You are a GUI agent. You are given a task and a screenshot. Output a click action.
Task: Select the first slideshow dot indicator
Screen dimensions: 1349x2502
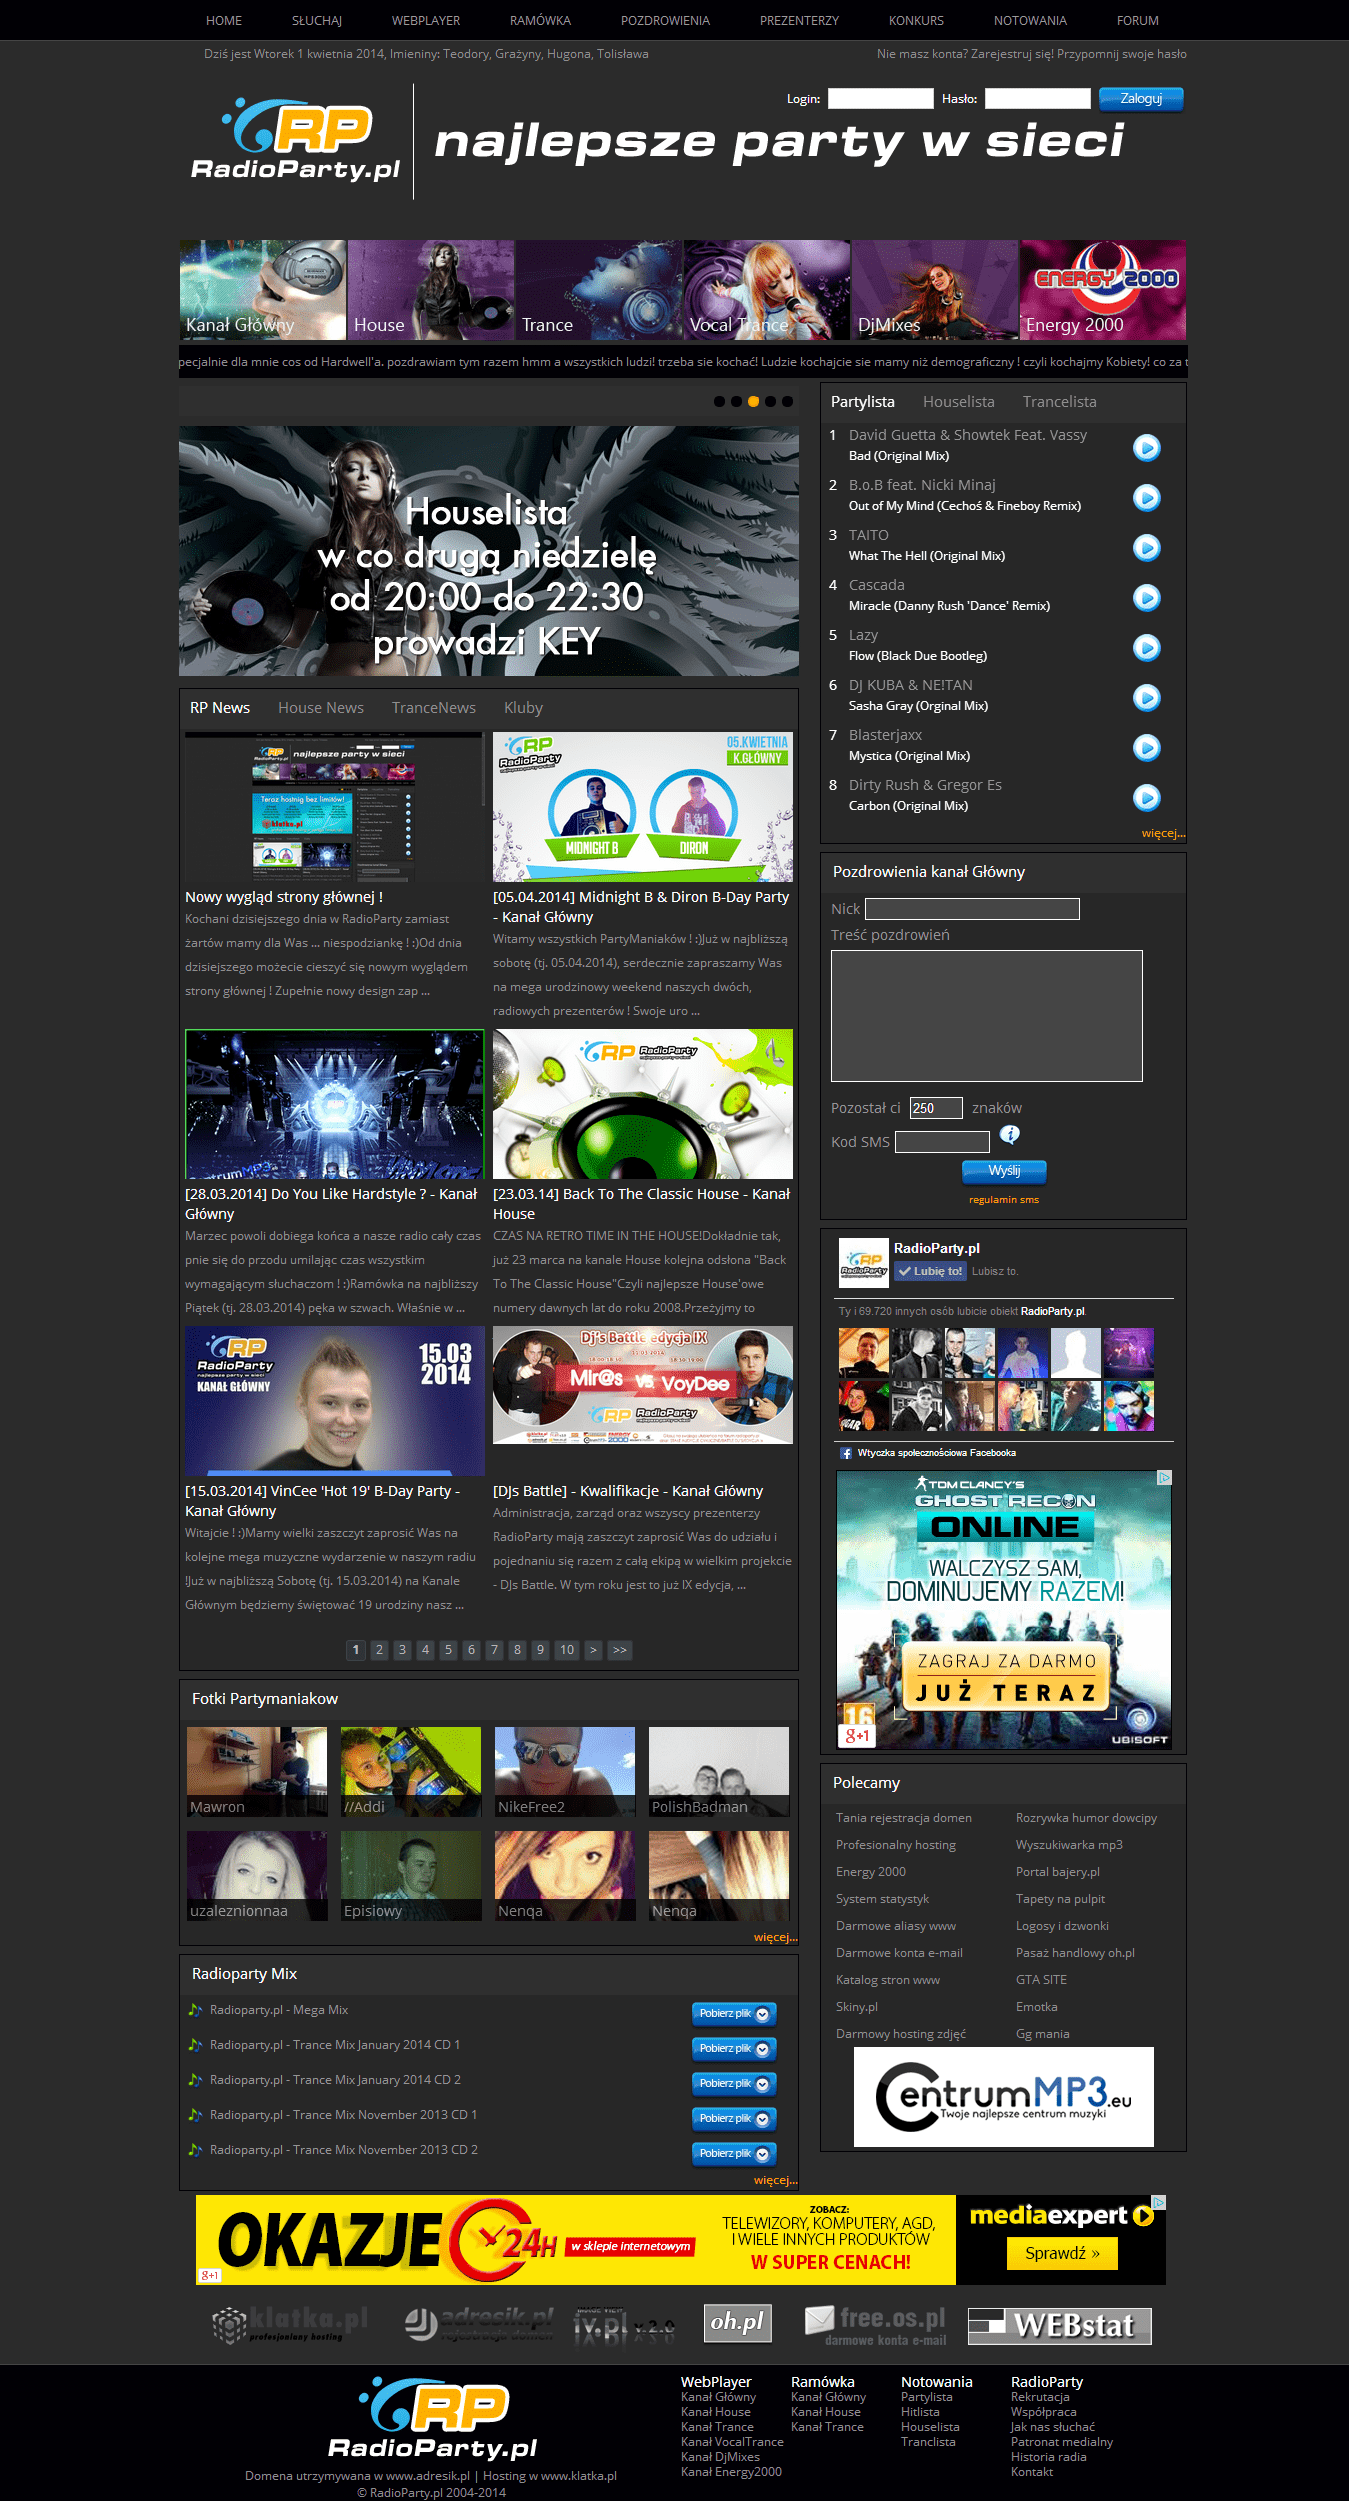[x=719, y=401]
